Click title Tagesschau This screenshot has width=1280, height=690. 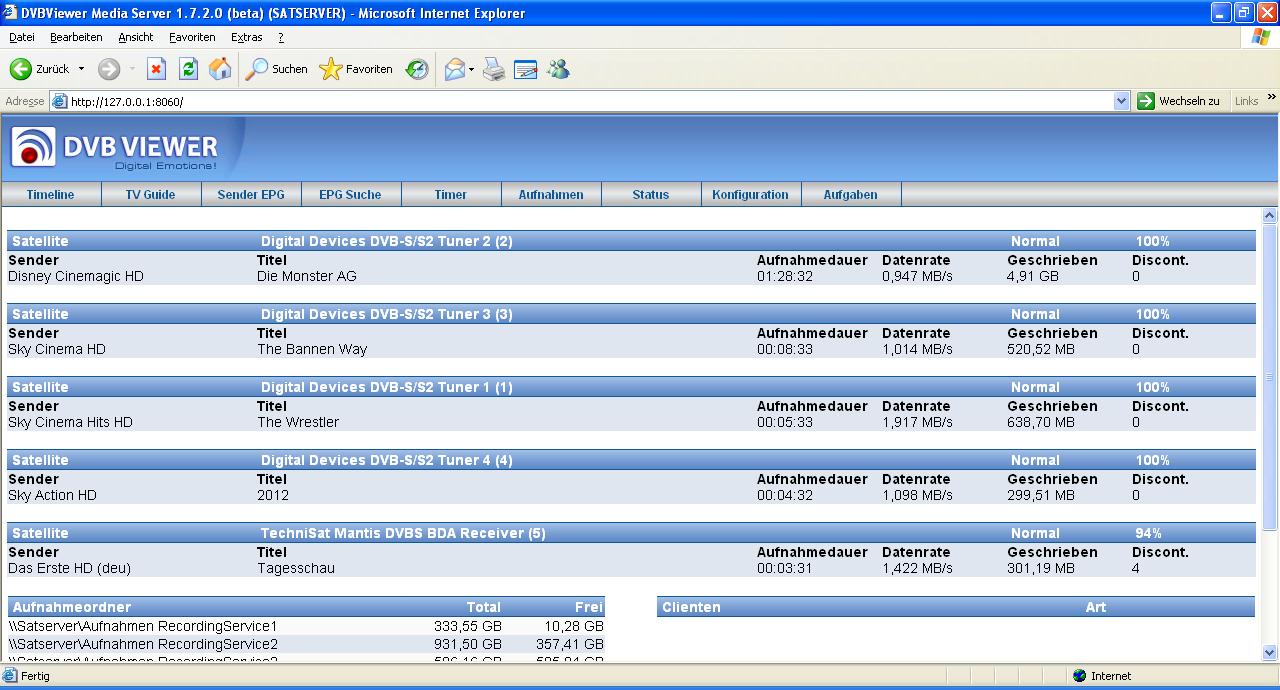coord(296,568)
